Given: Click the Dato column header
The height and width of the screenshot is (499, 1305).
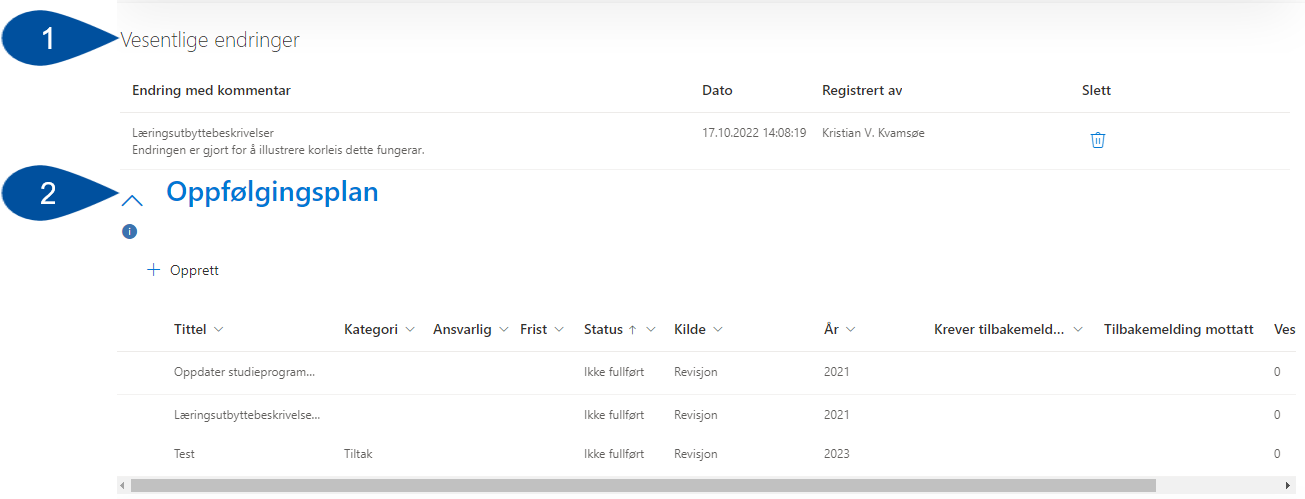Looking at the screenshot, I should (717, 91).
